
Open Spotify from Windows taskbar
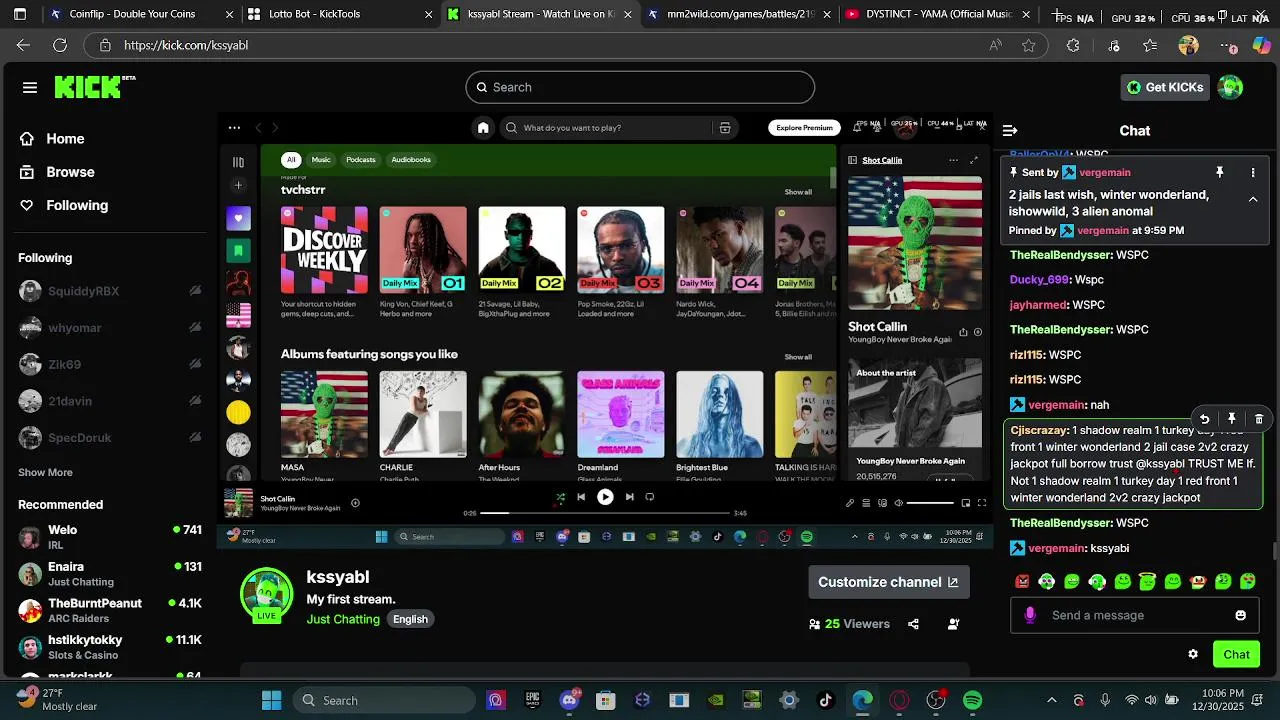point(972,700)
